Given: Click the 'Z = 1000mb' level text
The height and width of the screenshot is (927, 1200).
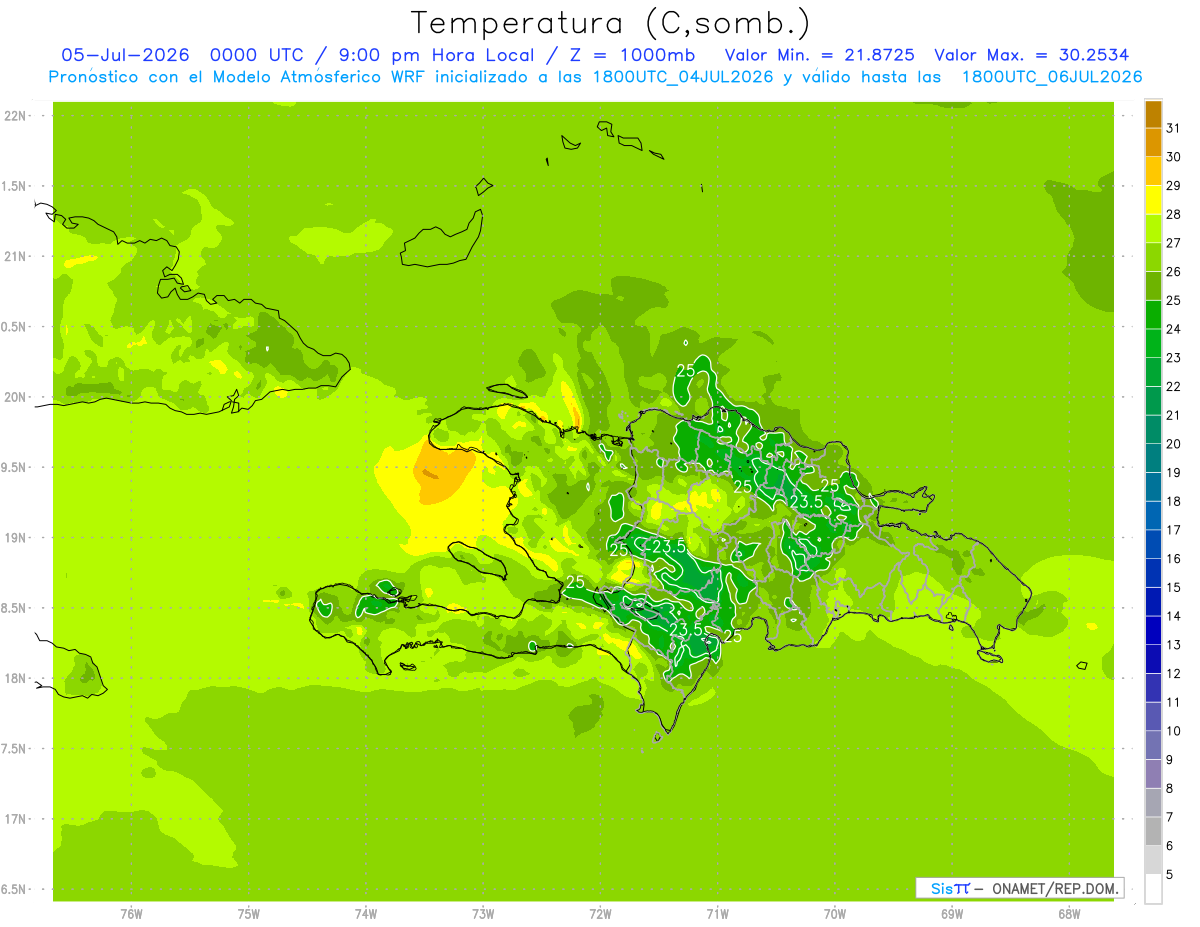Looking at the screenshot, I should point(633,55).
